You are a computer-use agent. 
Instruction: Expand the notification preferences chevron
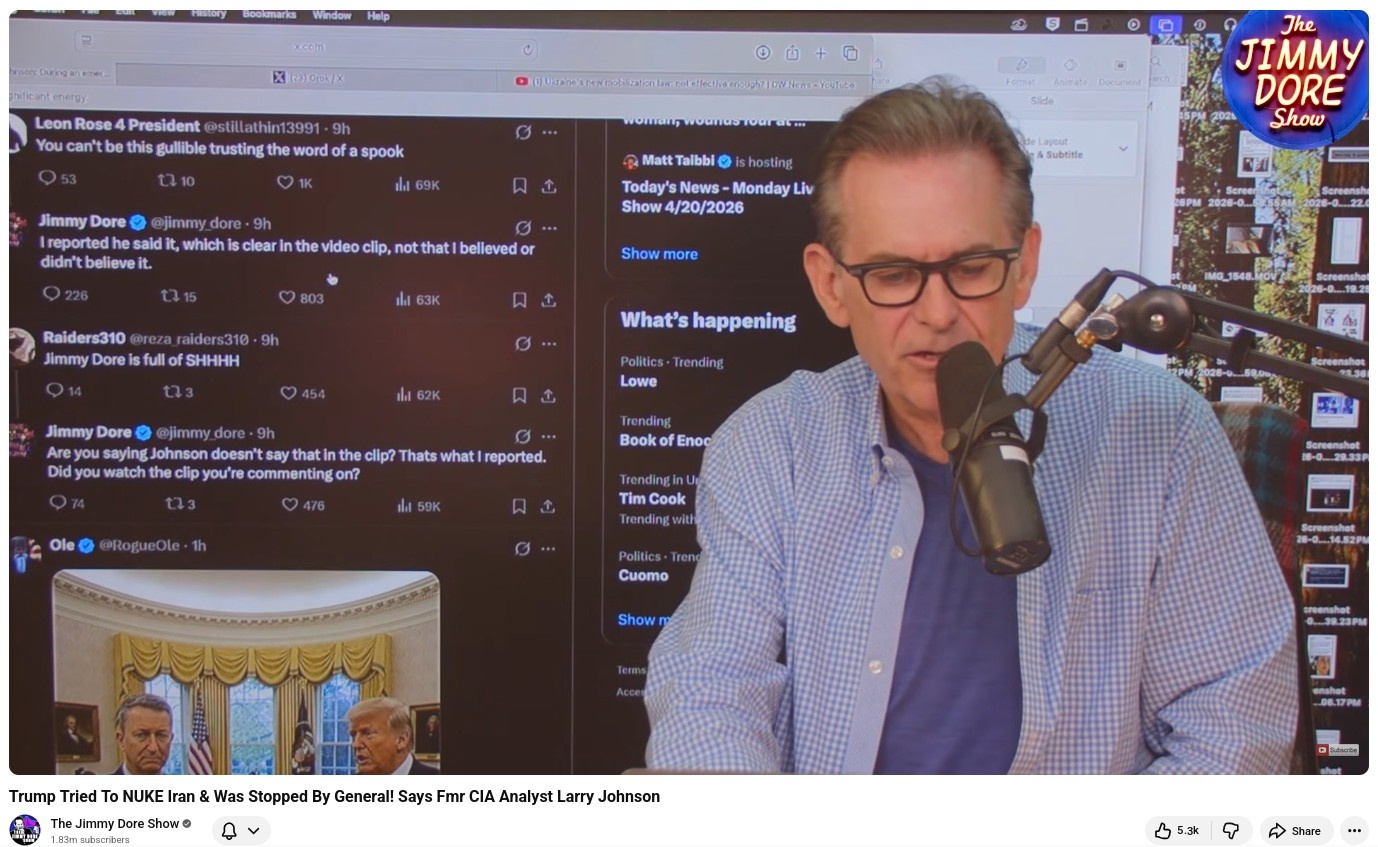pos(254,831)
